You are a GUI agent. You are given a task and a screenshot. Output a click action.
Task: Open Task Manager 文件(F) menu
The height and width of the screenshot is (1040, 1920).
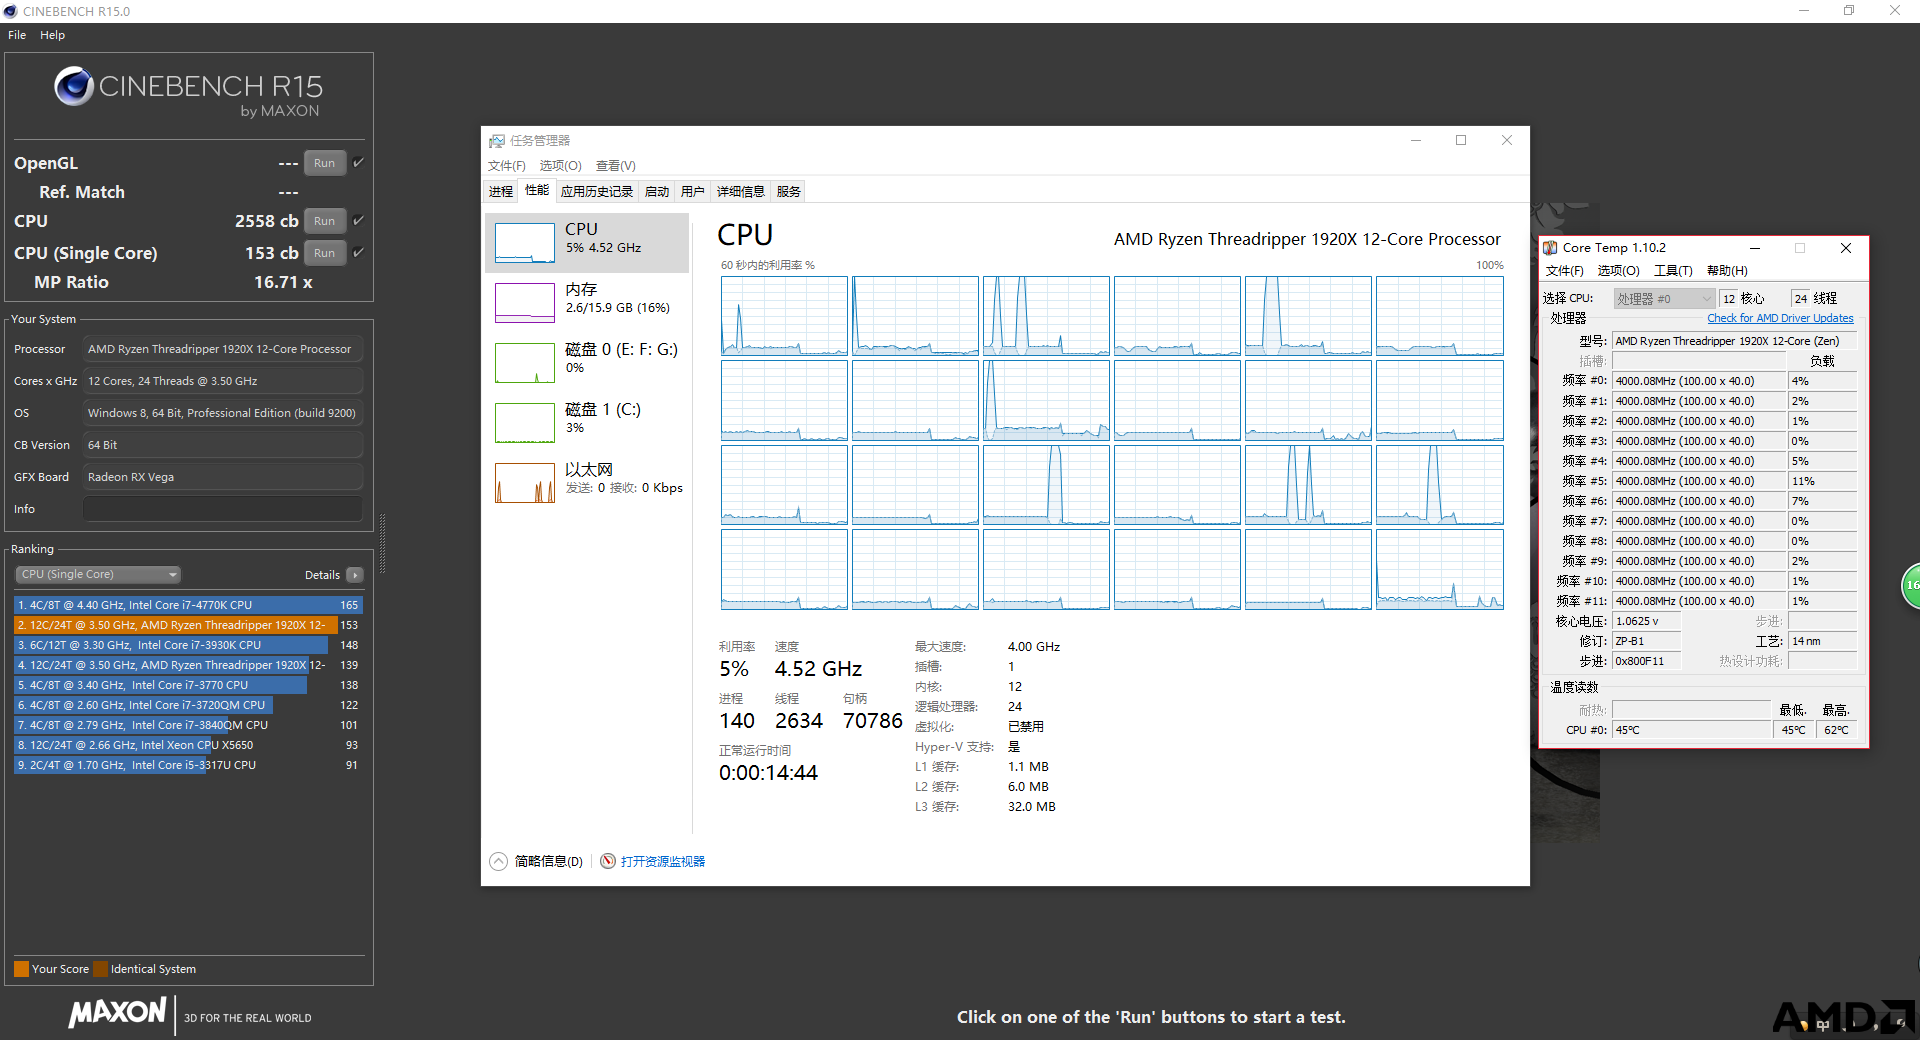coord(506,166)
